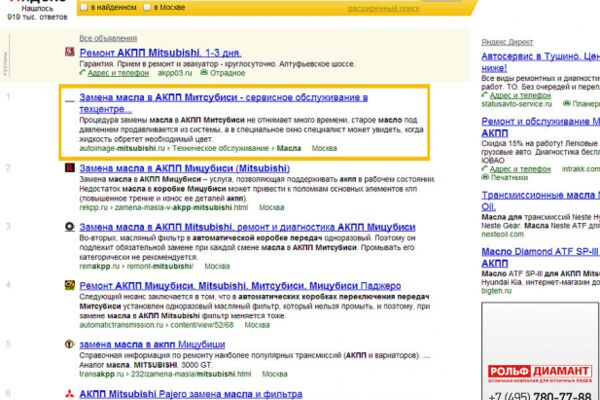Click automatictransmission.ru green URL
This screenshot has height=400, width=600.
[x=157, y=325]
